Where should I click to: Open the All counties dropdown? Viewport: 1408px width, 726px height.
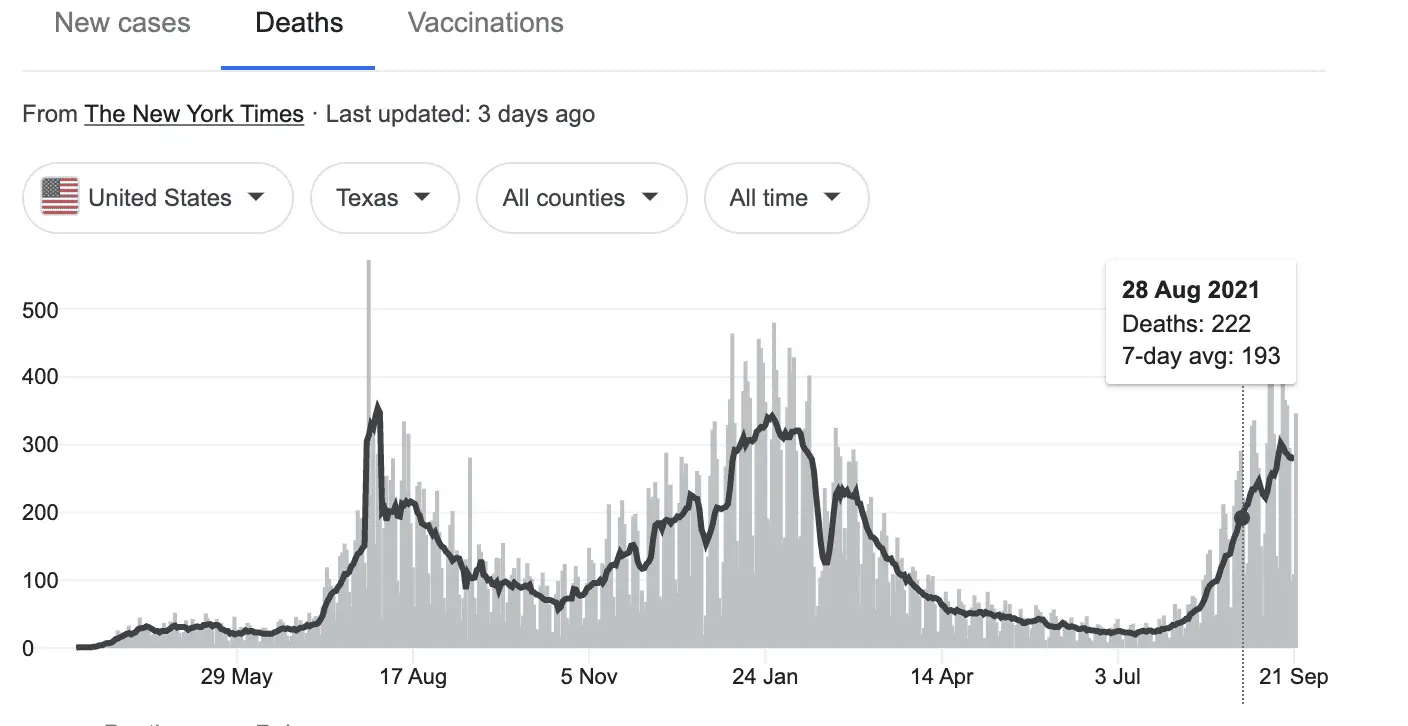581,198
